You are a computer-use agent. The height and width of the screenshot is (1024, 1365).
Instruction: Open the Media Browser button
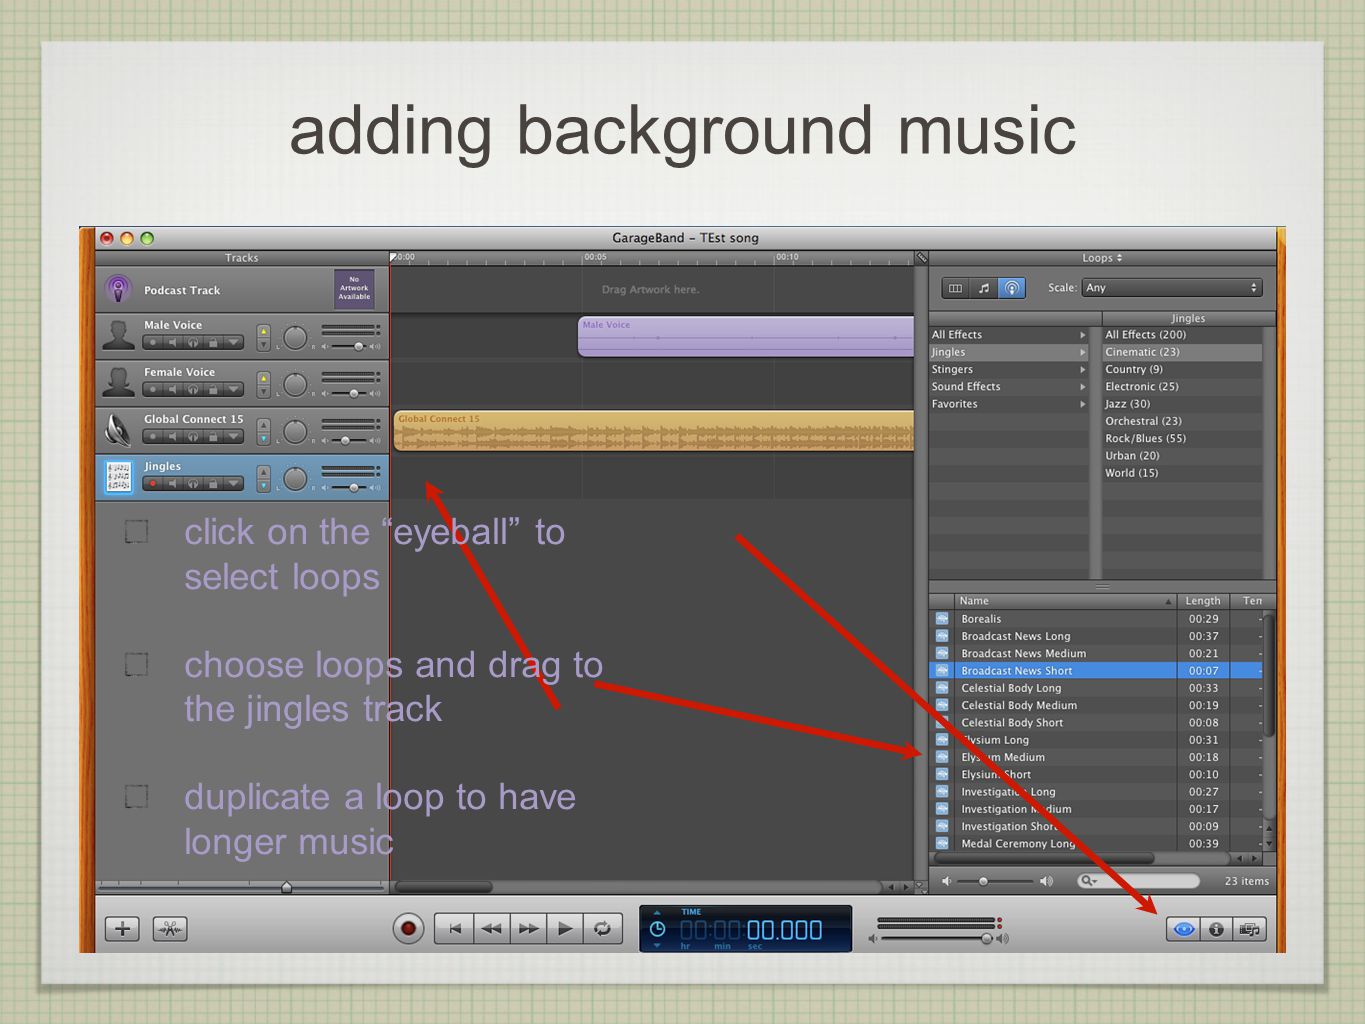click(1249, 930)
